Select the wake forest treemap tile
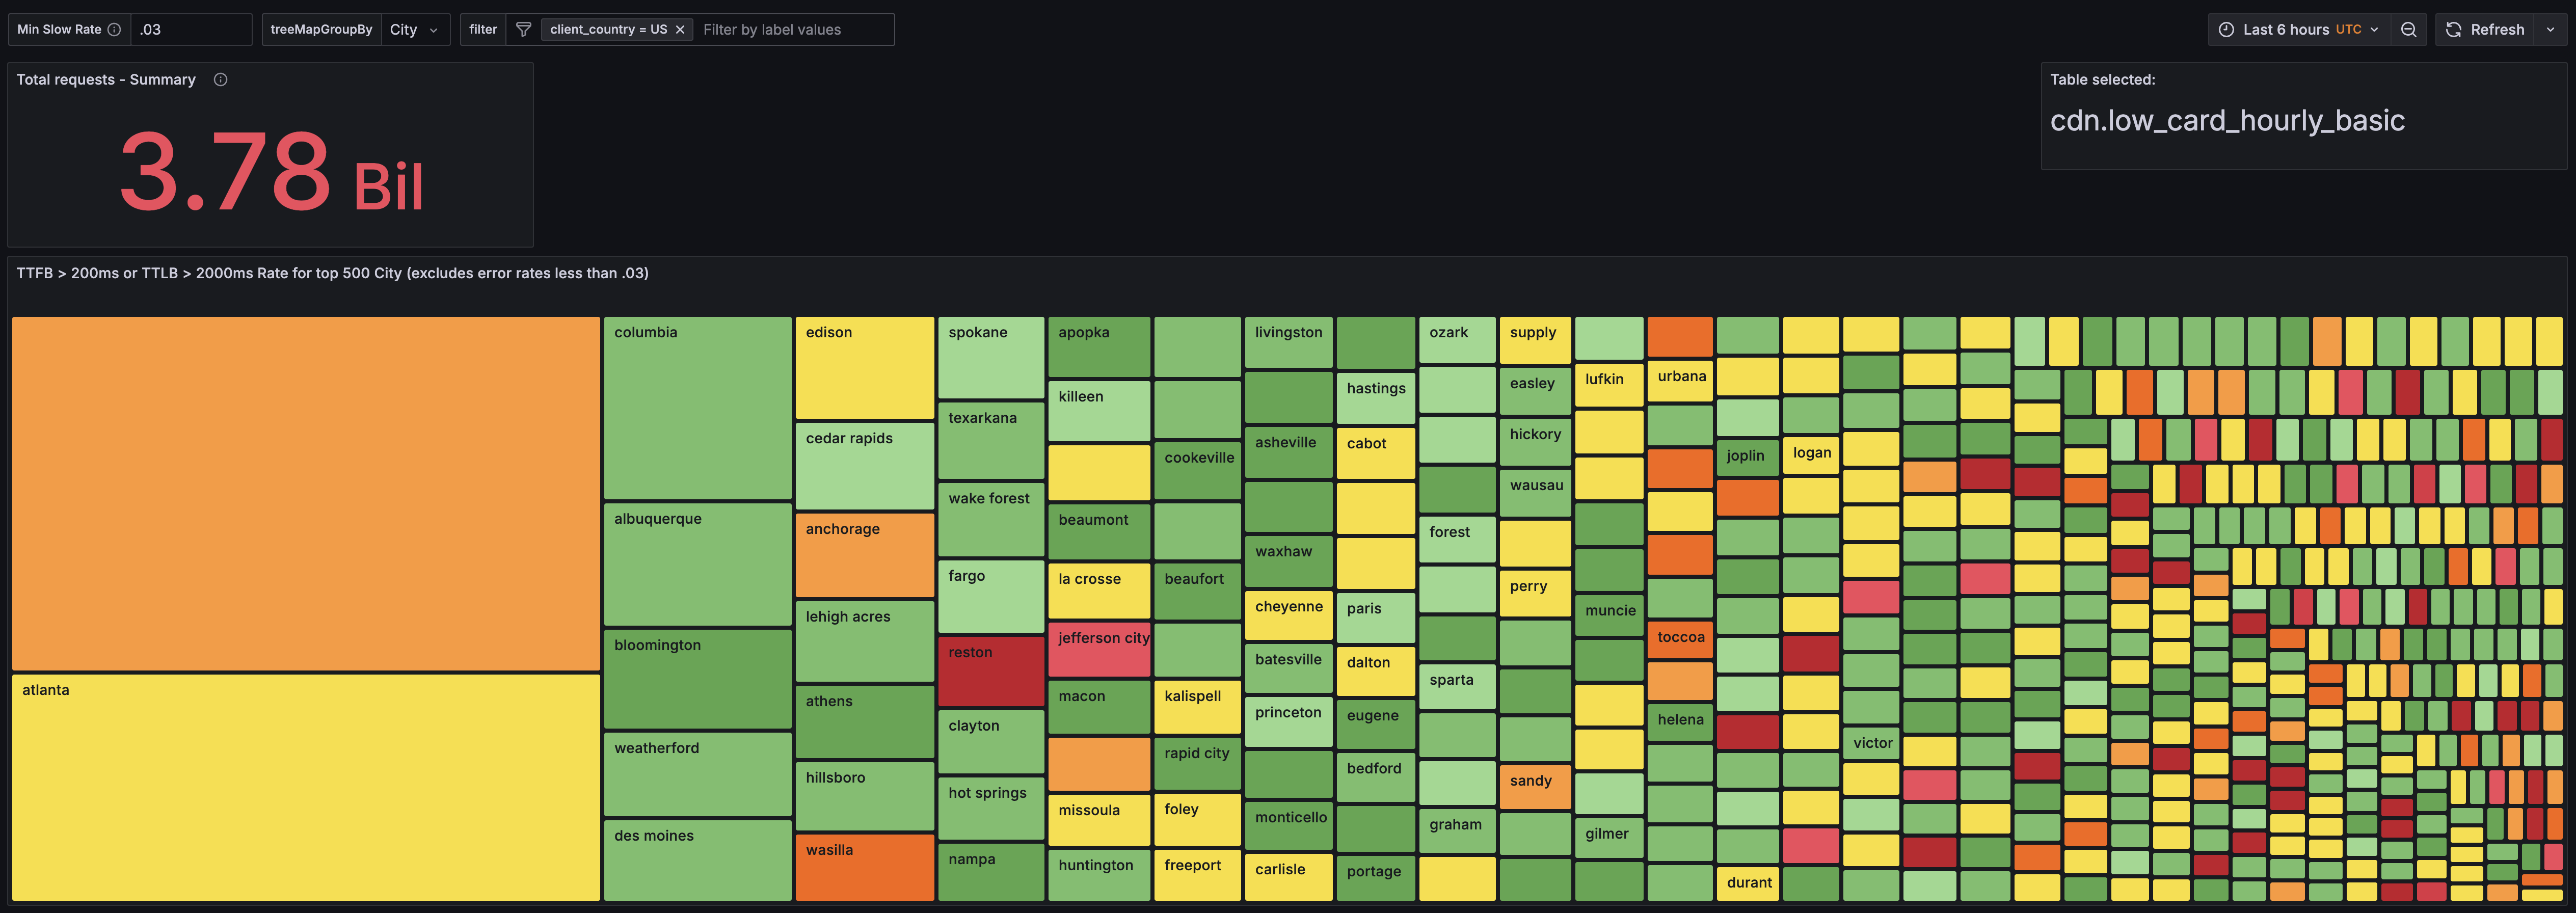This screenshot has height=913, width=2576. pyautogui.click(x=991, y=520)
